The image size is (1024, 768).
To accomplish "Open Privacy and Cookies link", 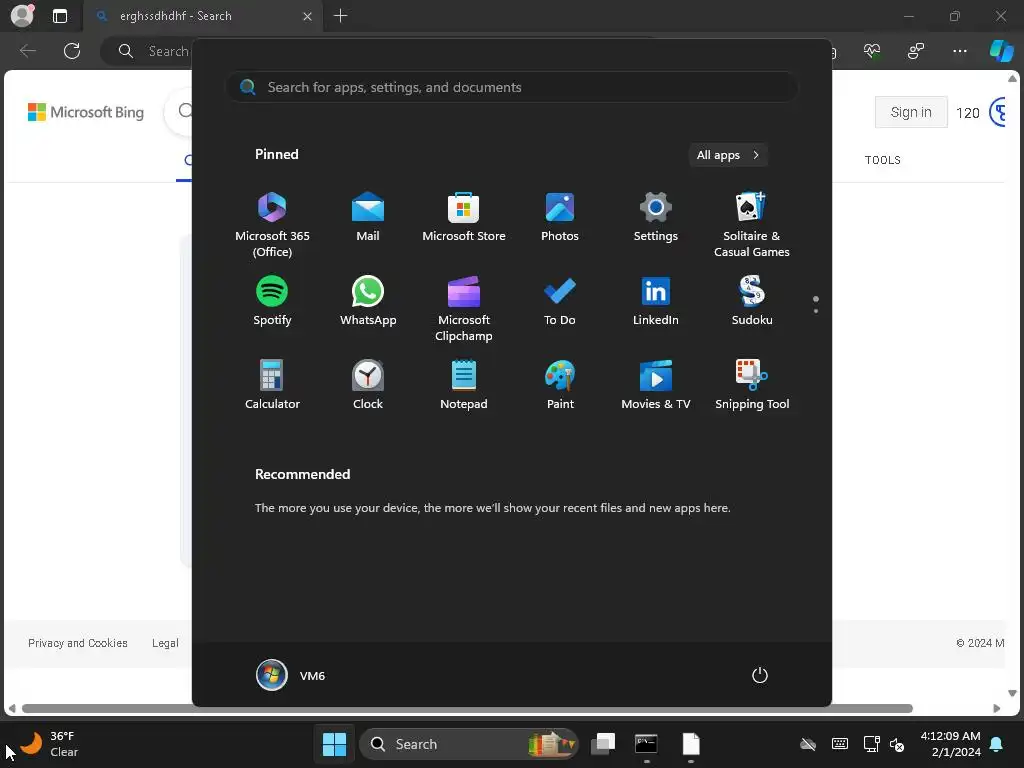I will [78, 643].
